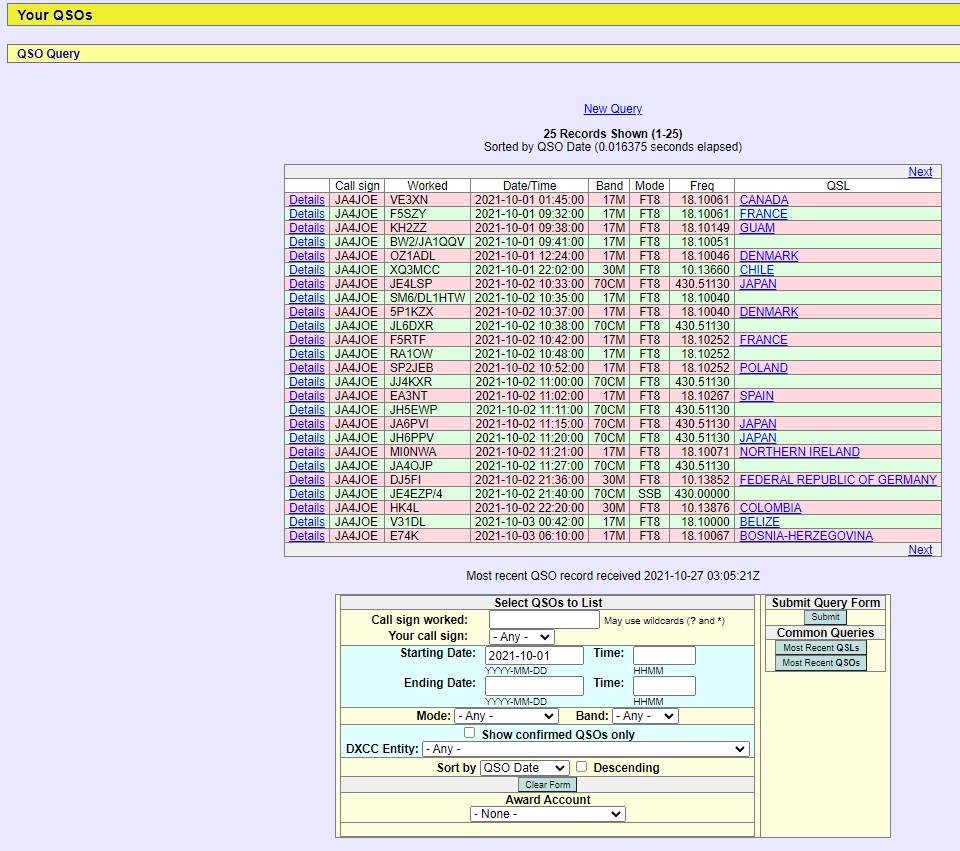Open the Mode dropdown
The image size is (960, 851).
click(x=505, y=716)
